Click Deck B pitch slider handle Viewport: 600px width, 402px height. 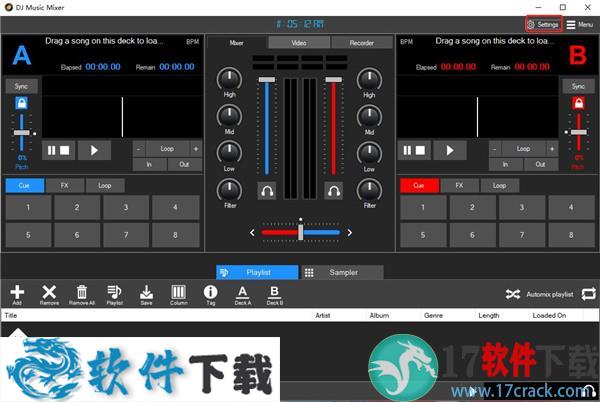point(579,132)
